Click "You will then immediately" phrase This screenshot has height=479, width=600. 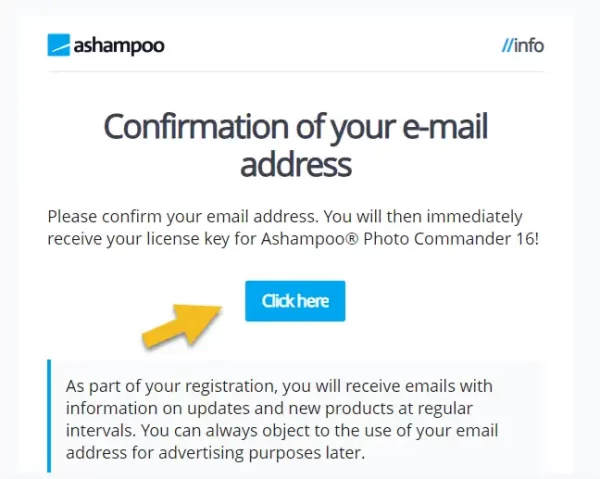pos(423,217)
